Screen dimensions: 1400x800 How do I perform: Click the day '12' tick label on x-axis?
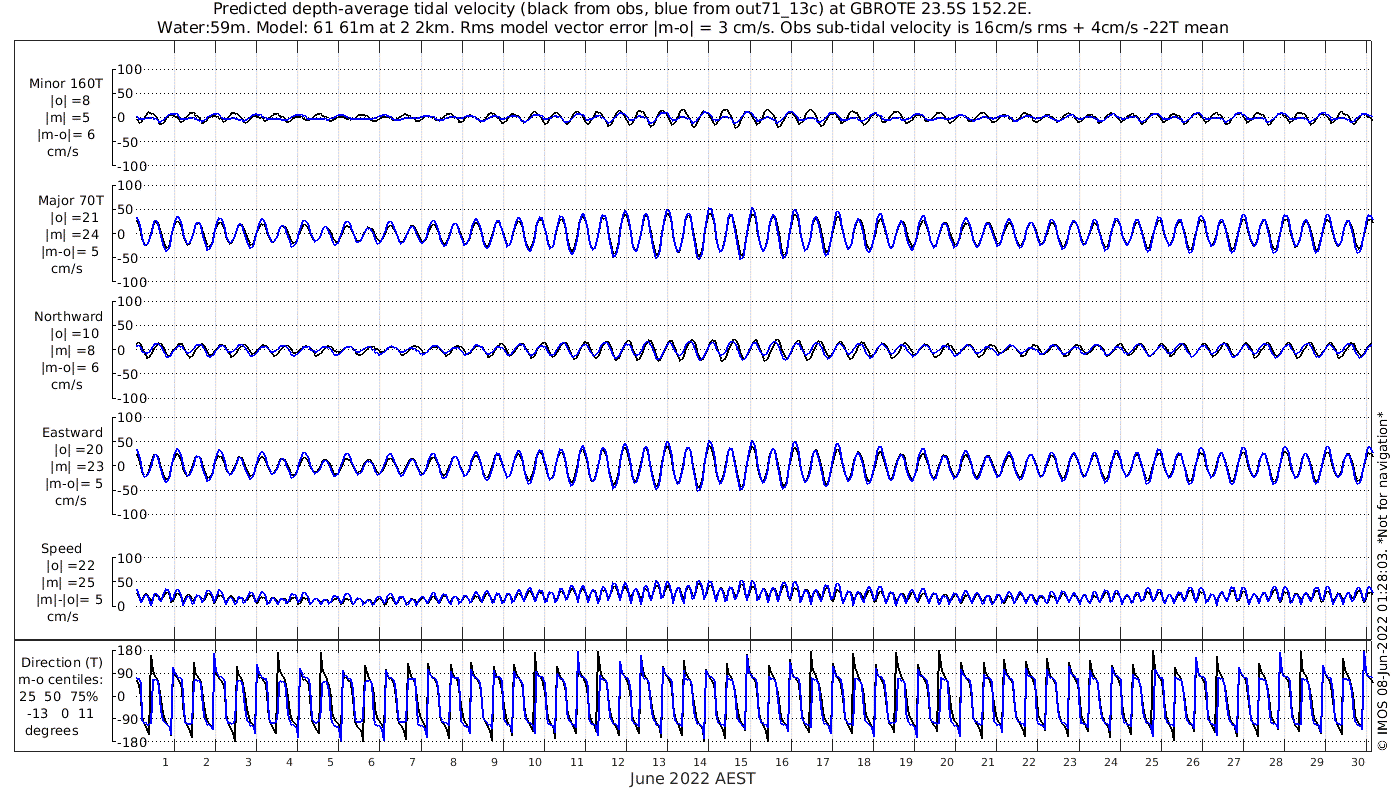(618, 762)
